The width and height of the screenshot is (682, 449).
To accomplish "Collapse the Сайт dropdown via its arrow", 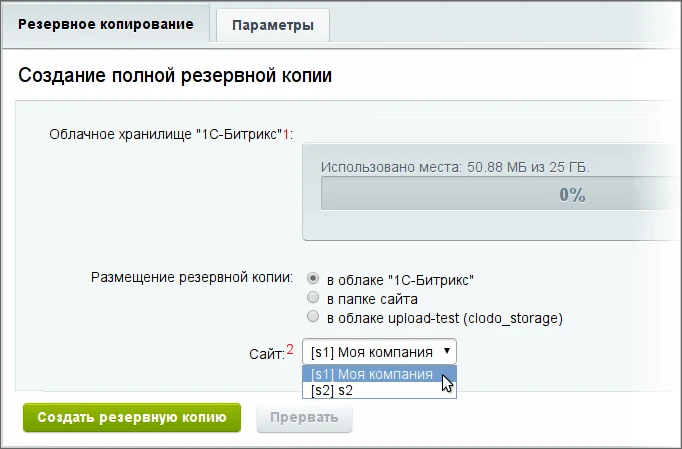I will [447, 351].
